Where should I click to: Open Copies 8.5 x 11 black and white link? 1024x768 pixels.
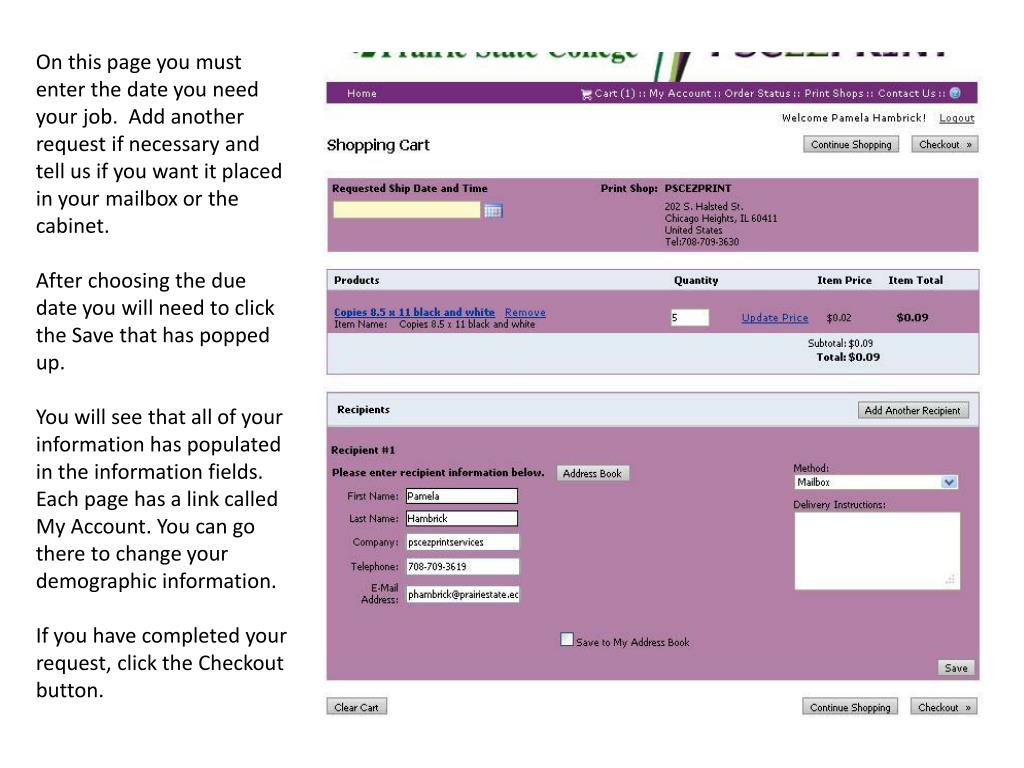coord(414,312)
